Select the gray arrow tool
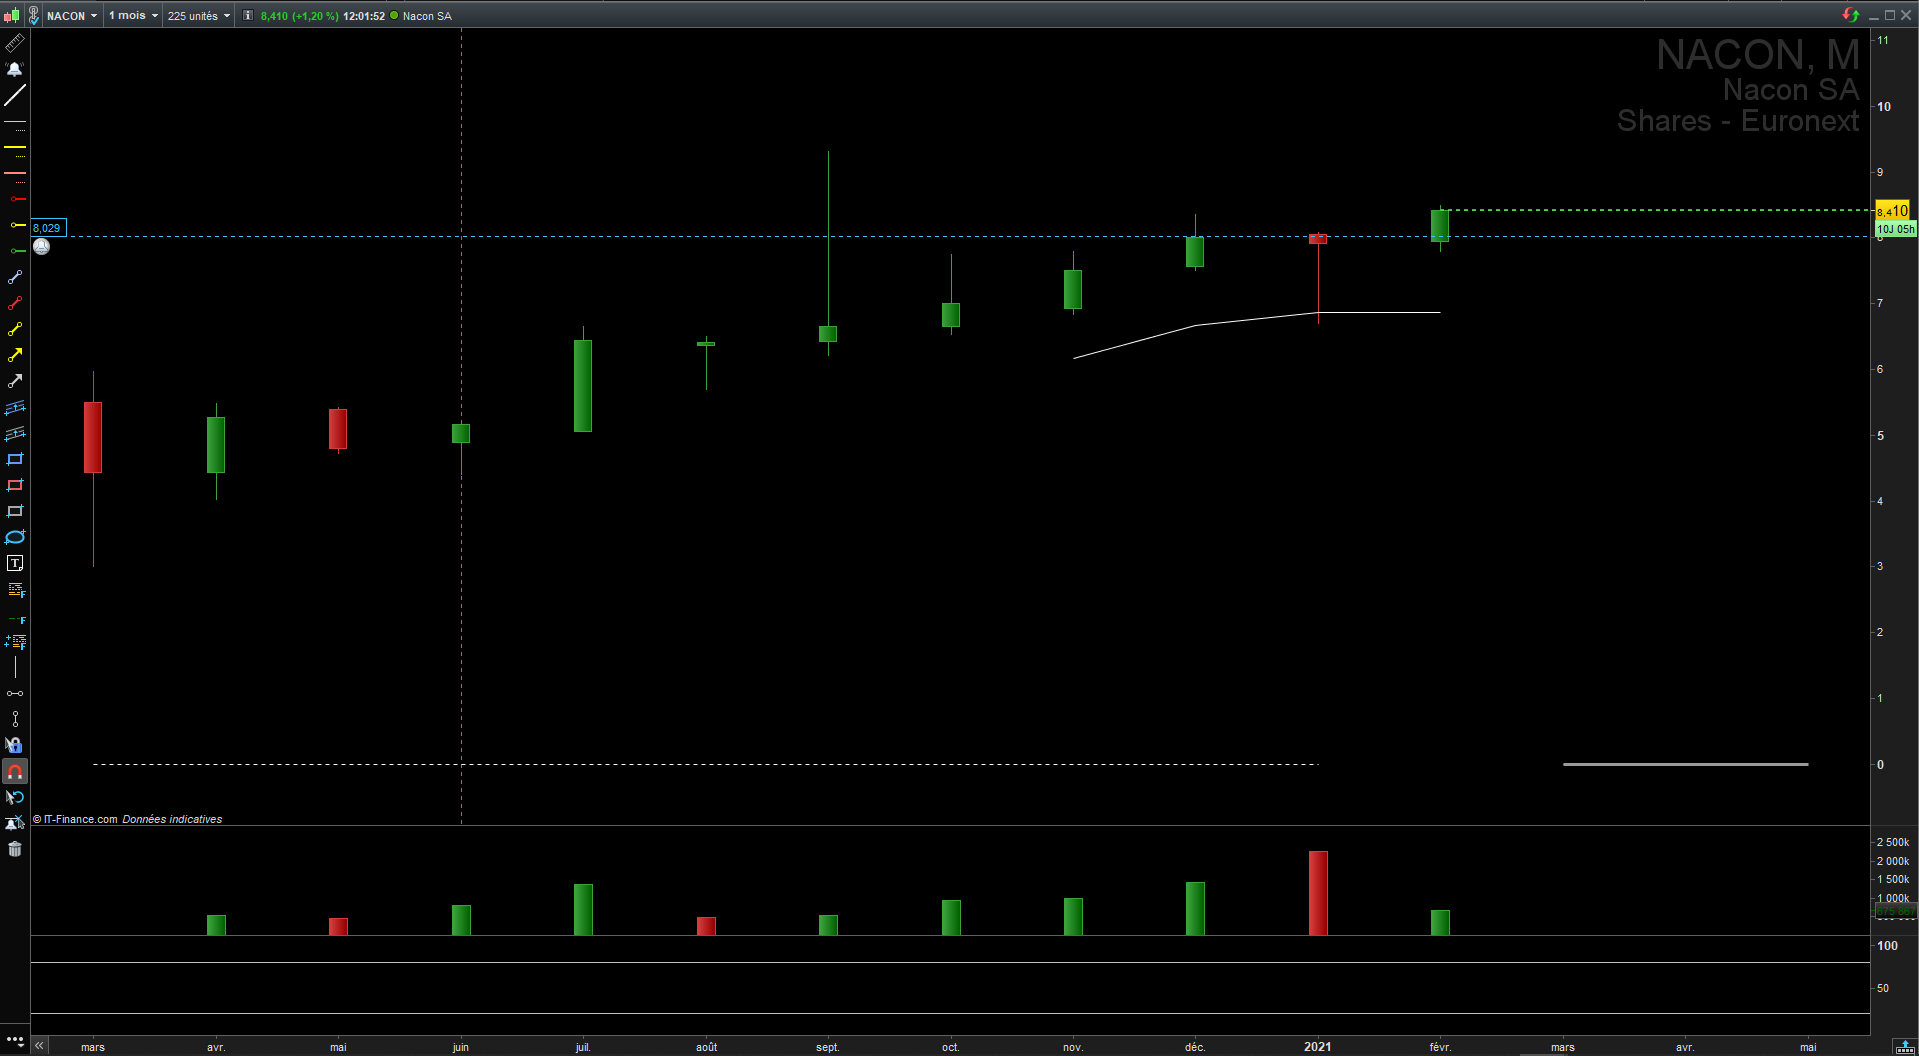 click(15, 381)
